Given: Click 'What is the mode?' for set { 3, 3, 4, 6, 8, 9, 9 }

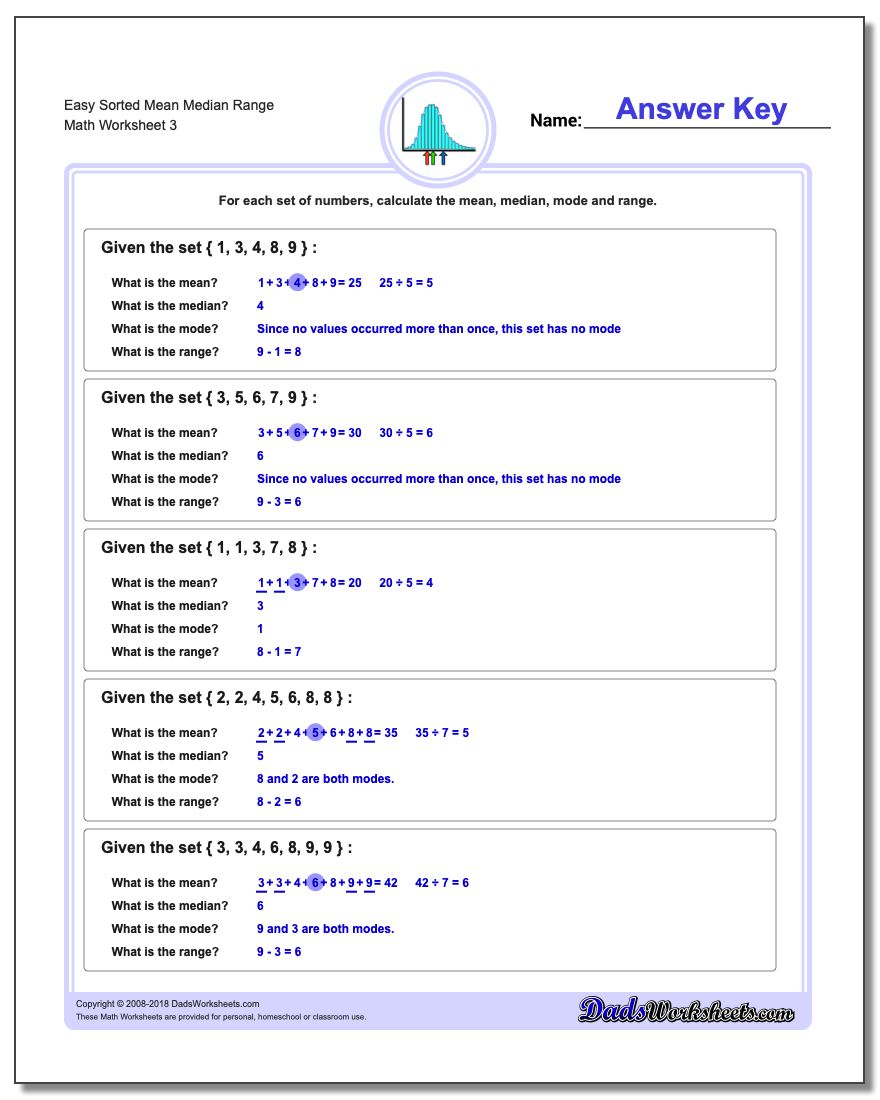Looking at the screenshot, I should tap(165, 930).
